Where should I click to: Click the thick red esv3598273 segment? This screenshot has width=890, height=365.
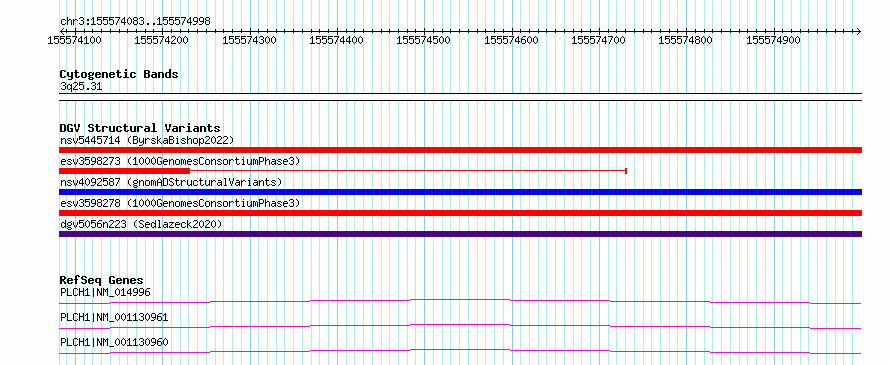[124, 171]
